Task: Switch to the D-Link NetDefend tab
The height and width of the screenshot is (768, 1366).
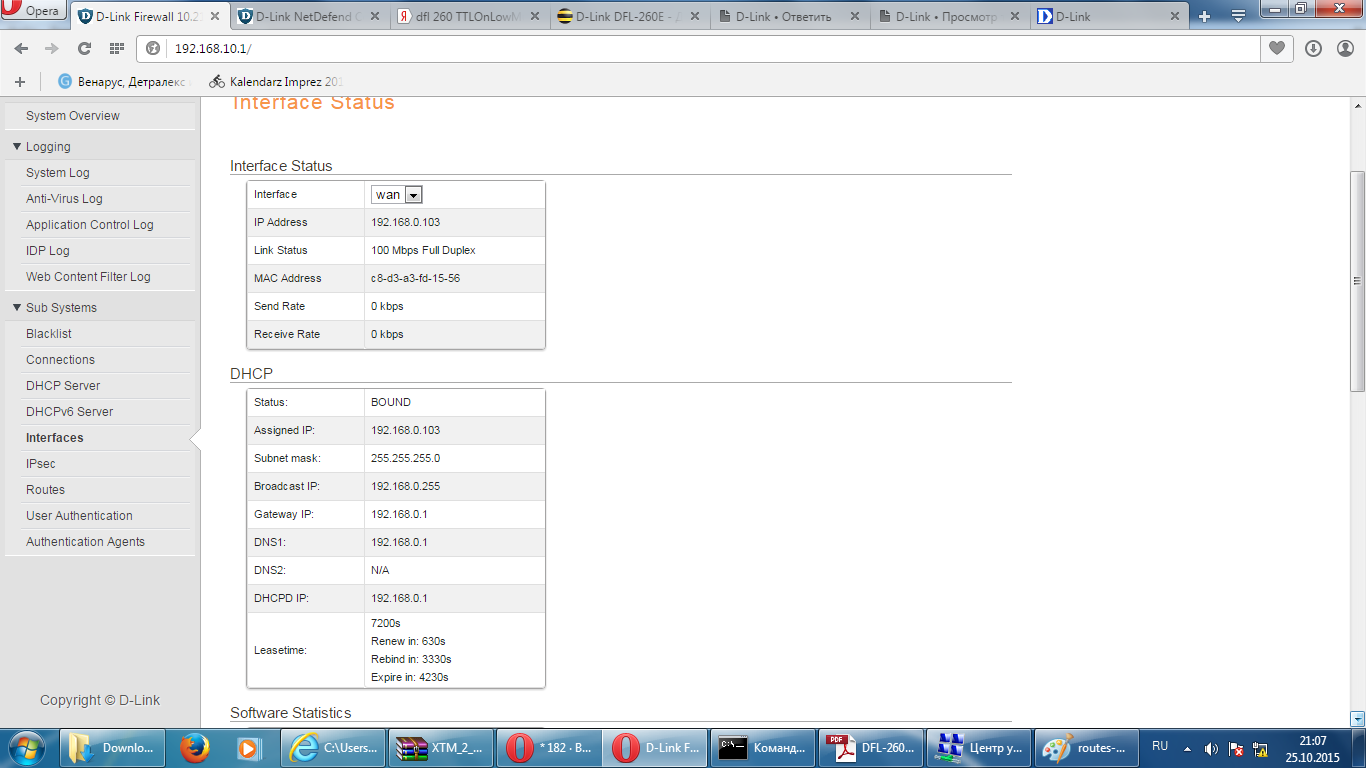Action: coord(310,17)
